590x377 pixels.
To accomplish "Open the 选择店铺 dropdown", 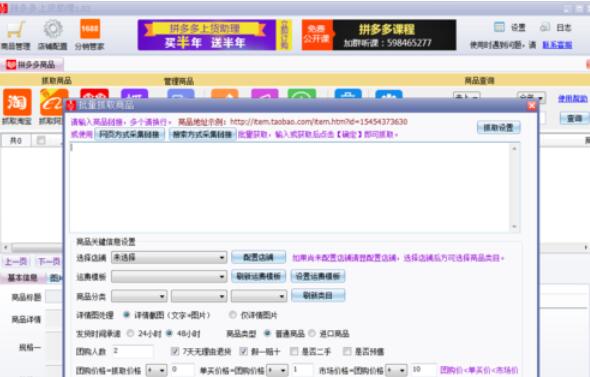I will click(x=169, y=258).
